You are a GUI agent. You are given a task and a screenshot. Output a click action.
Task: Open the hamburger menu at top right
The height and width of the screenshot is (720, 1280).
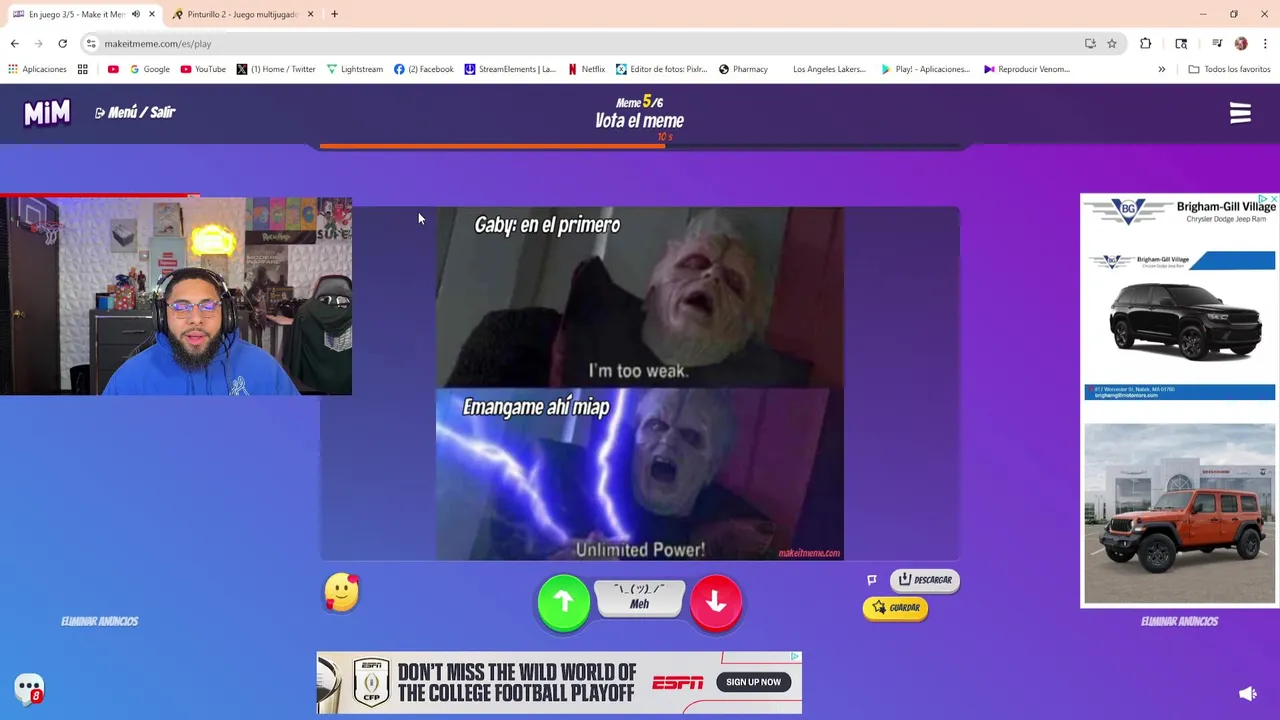1240,113
